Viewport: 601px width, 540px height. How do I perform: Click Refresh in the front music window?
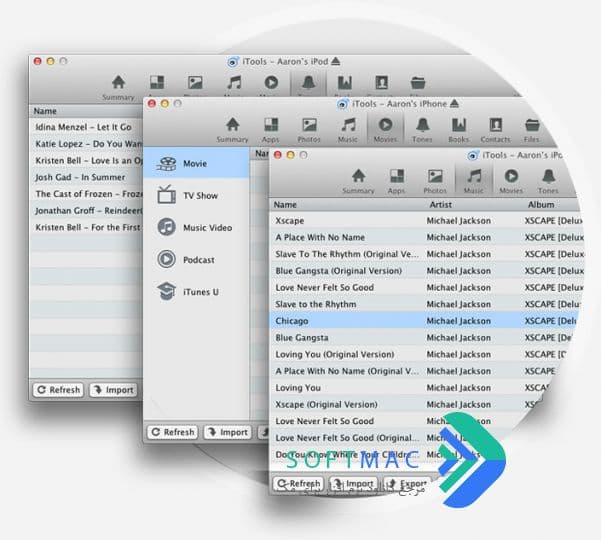click(298, 484)
